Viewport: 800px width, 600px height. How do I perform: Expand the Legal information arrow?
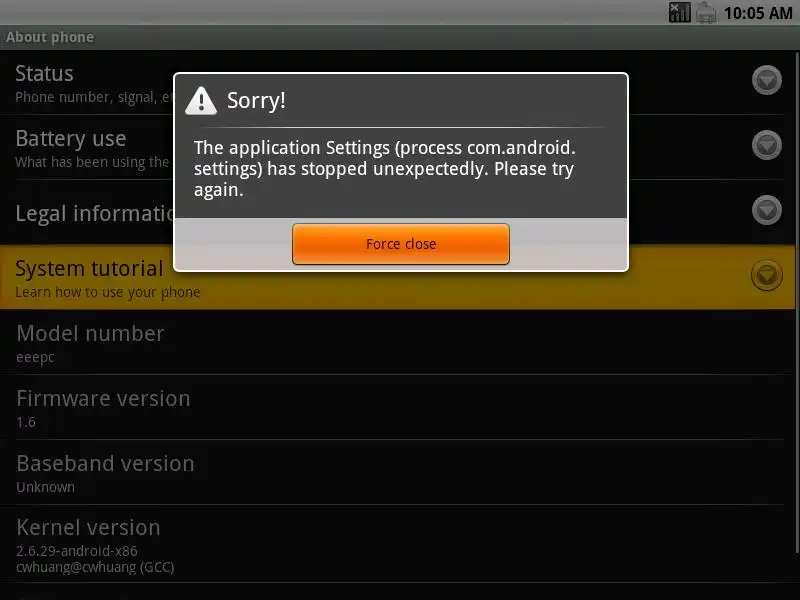[x=766, y=210]
